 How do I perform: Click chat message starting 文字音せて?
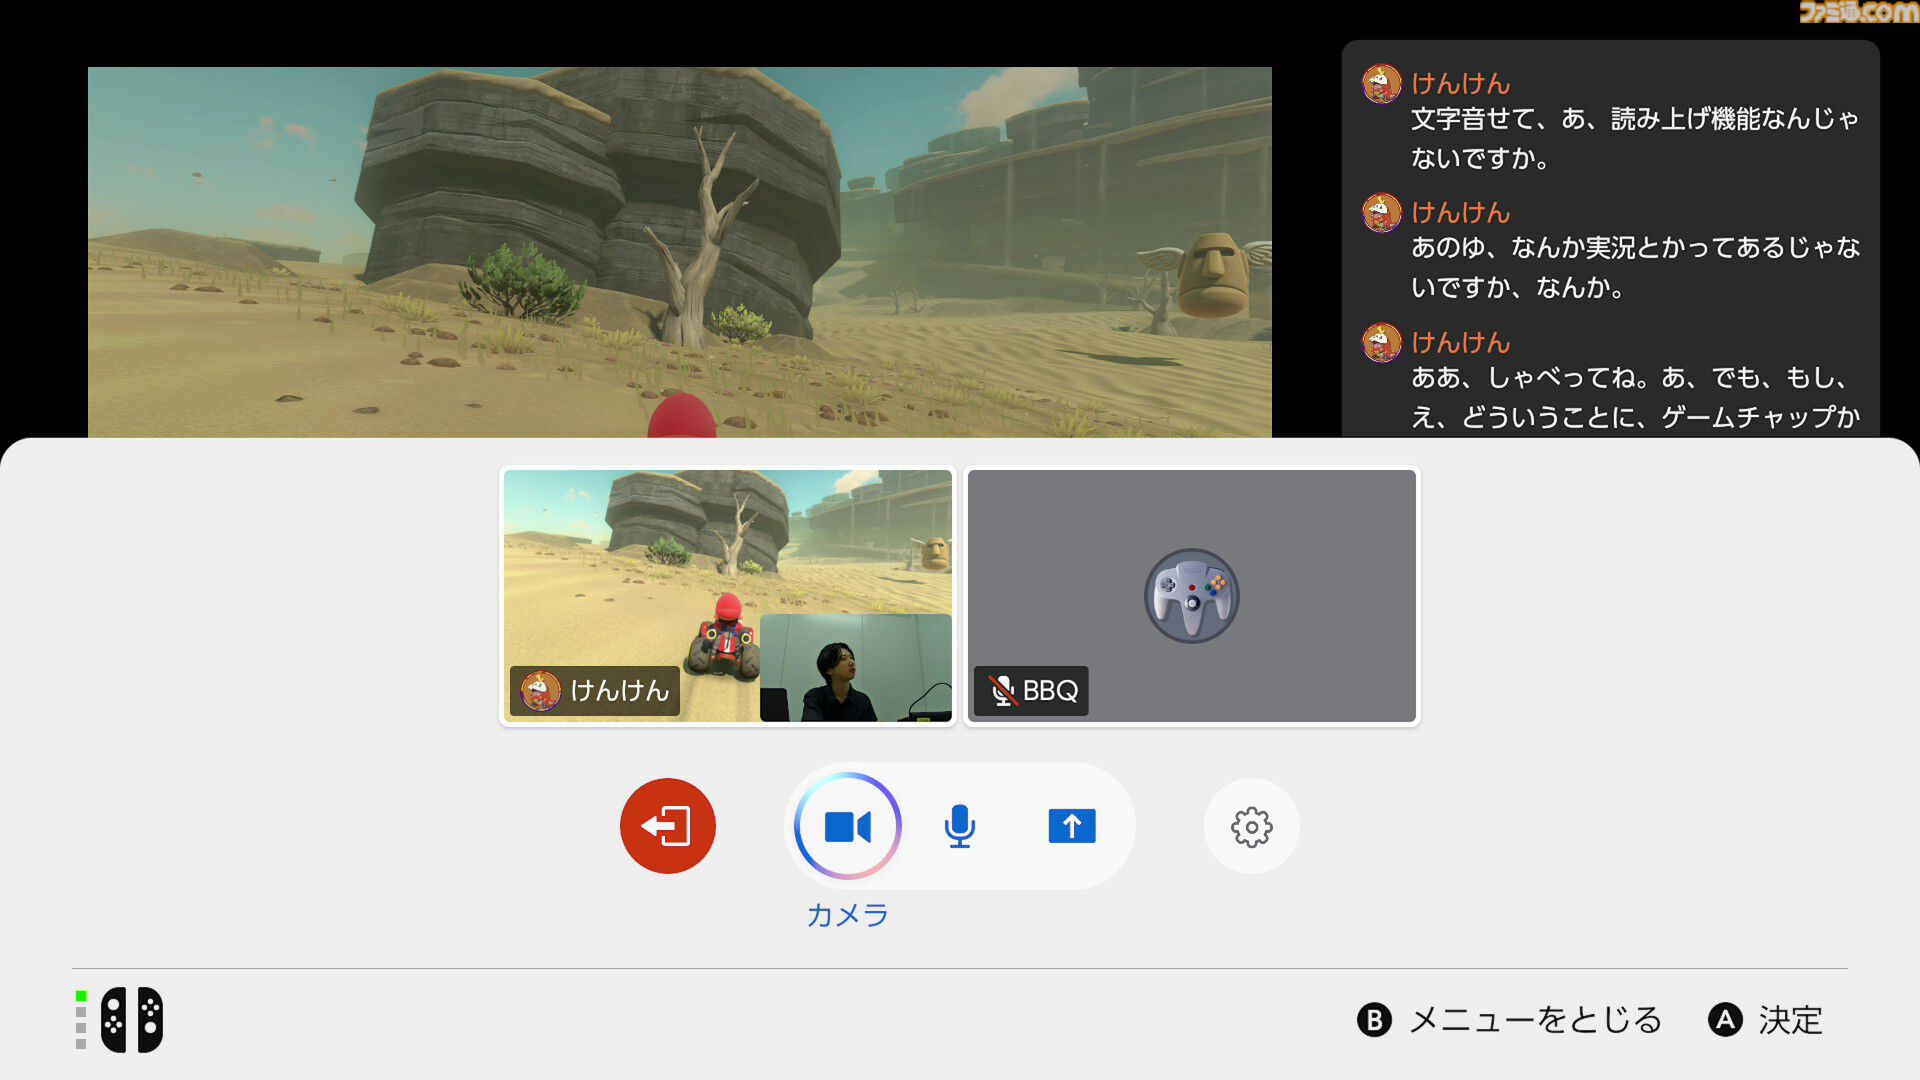pyautogui.click(x=1634, y=139)
